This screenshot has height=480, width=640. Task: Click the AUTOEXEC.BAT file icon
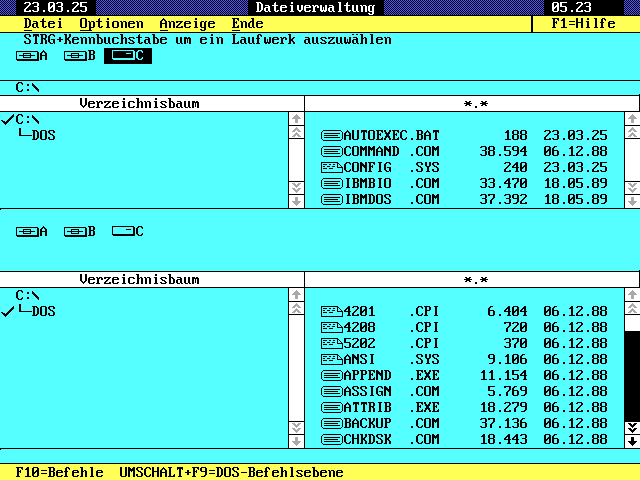pyautogui.click(x=331, y=136)
